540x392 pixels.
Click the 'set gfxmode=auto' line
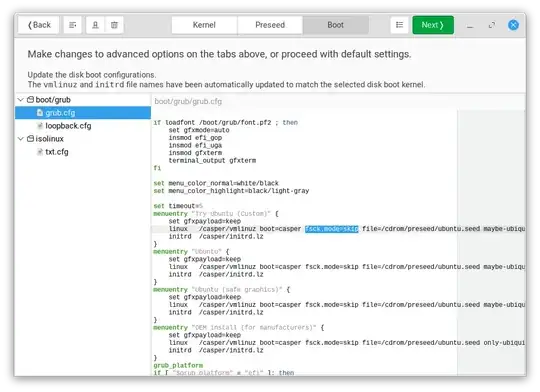coord(199,130)
